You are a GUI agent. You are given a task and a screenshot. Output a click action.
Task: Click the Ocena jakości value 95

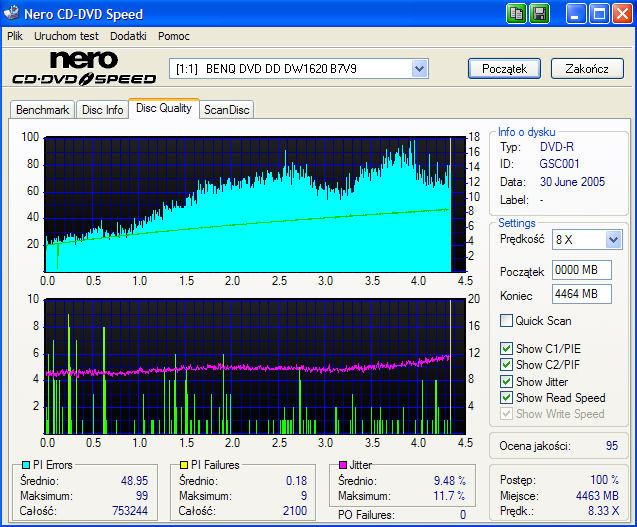point(612,446)
